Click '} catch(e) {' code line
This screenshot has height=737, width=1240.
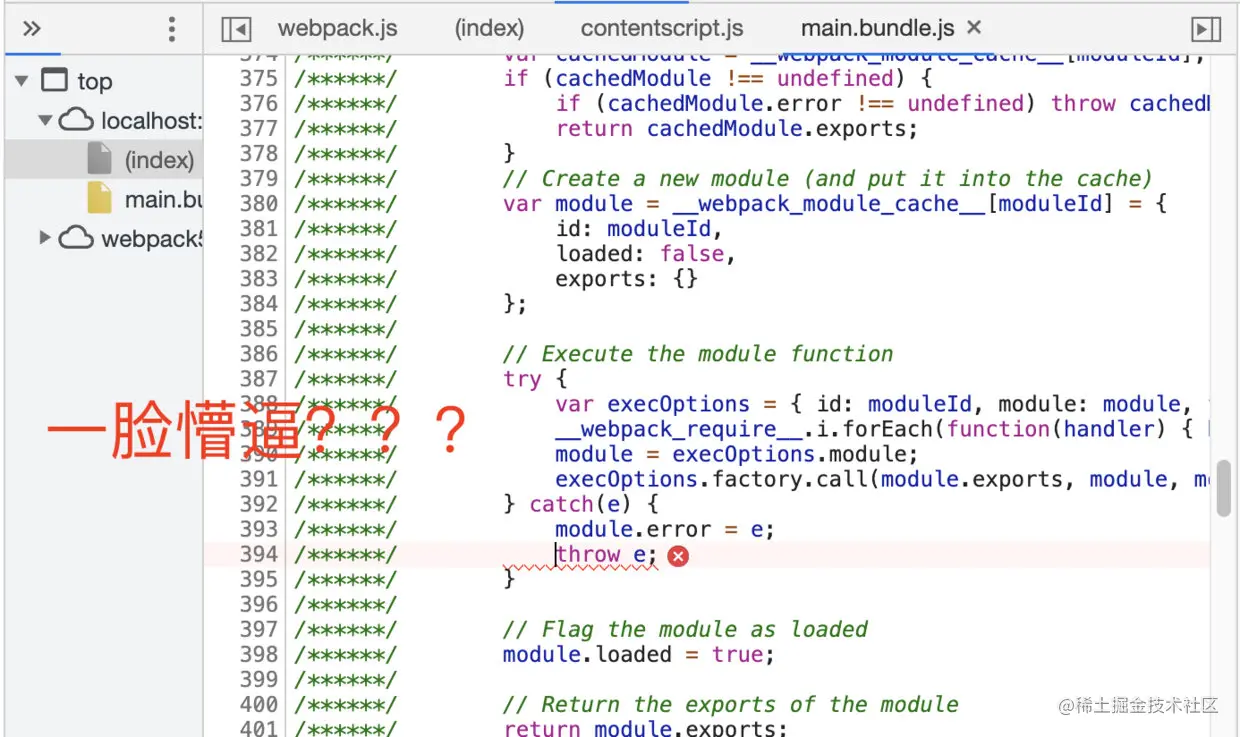pyautogui.click(x=581, y=504)
